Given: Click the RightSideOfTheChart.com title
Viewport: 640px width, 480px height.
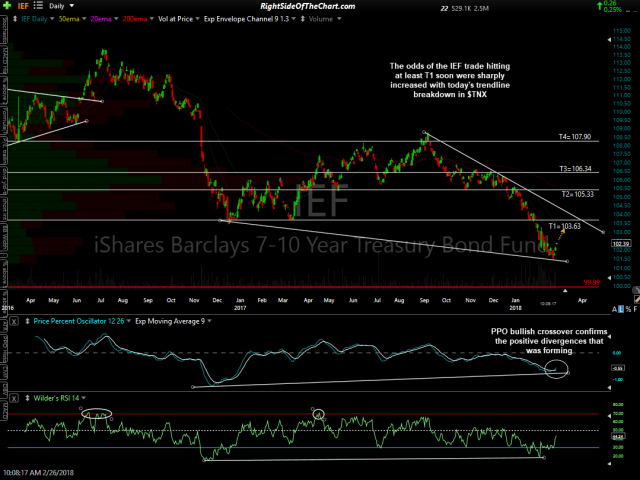Looking at the screenshot, I should (x=307, y=6).
